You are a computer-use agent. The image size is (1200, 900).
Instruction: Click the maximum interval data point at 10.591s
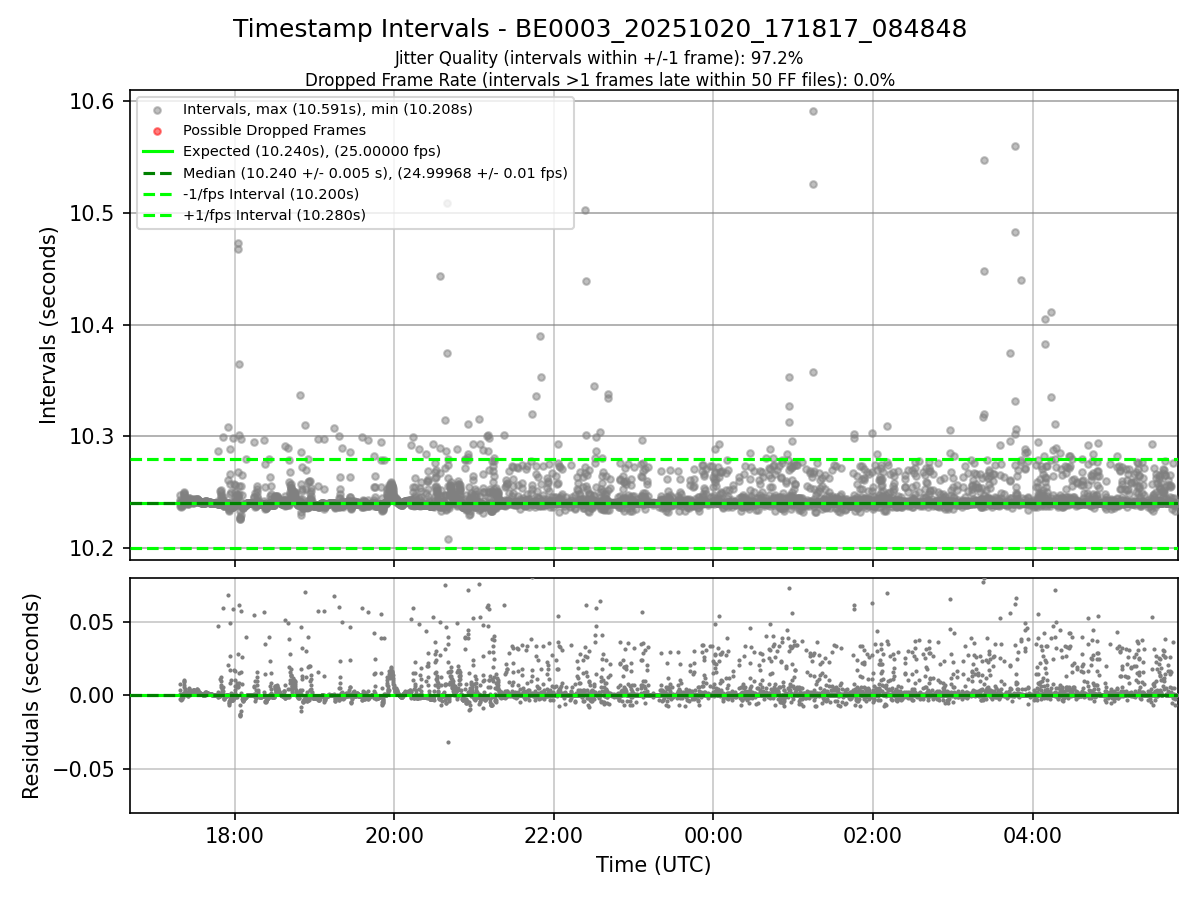coord(813,111)
